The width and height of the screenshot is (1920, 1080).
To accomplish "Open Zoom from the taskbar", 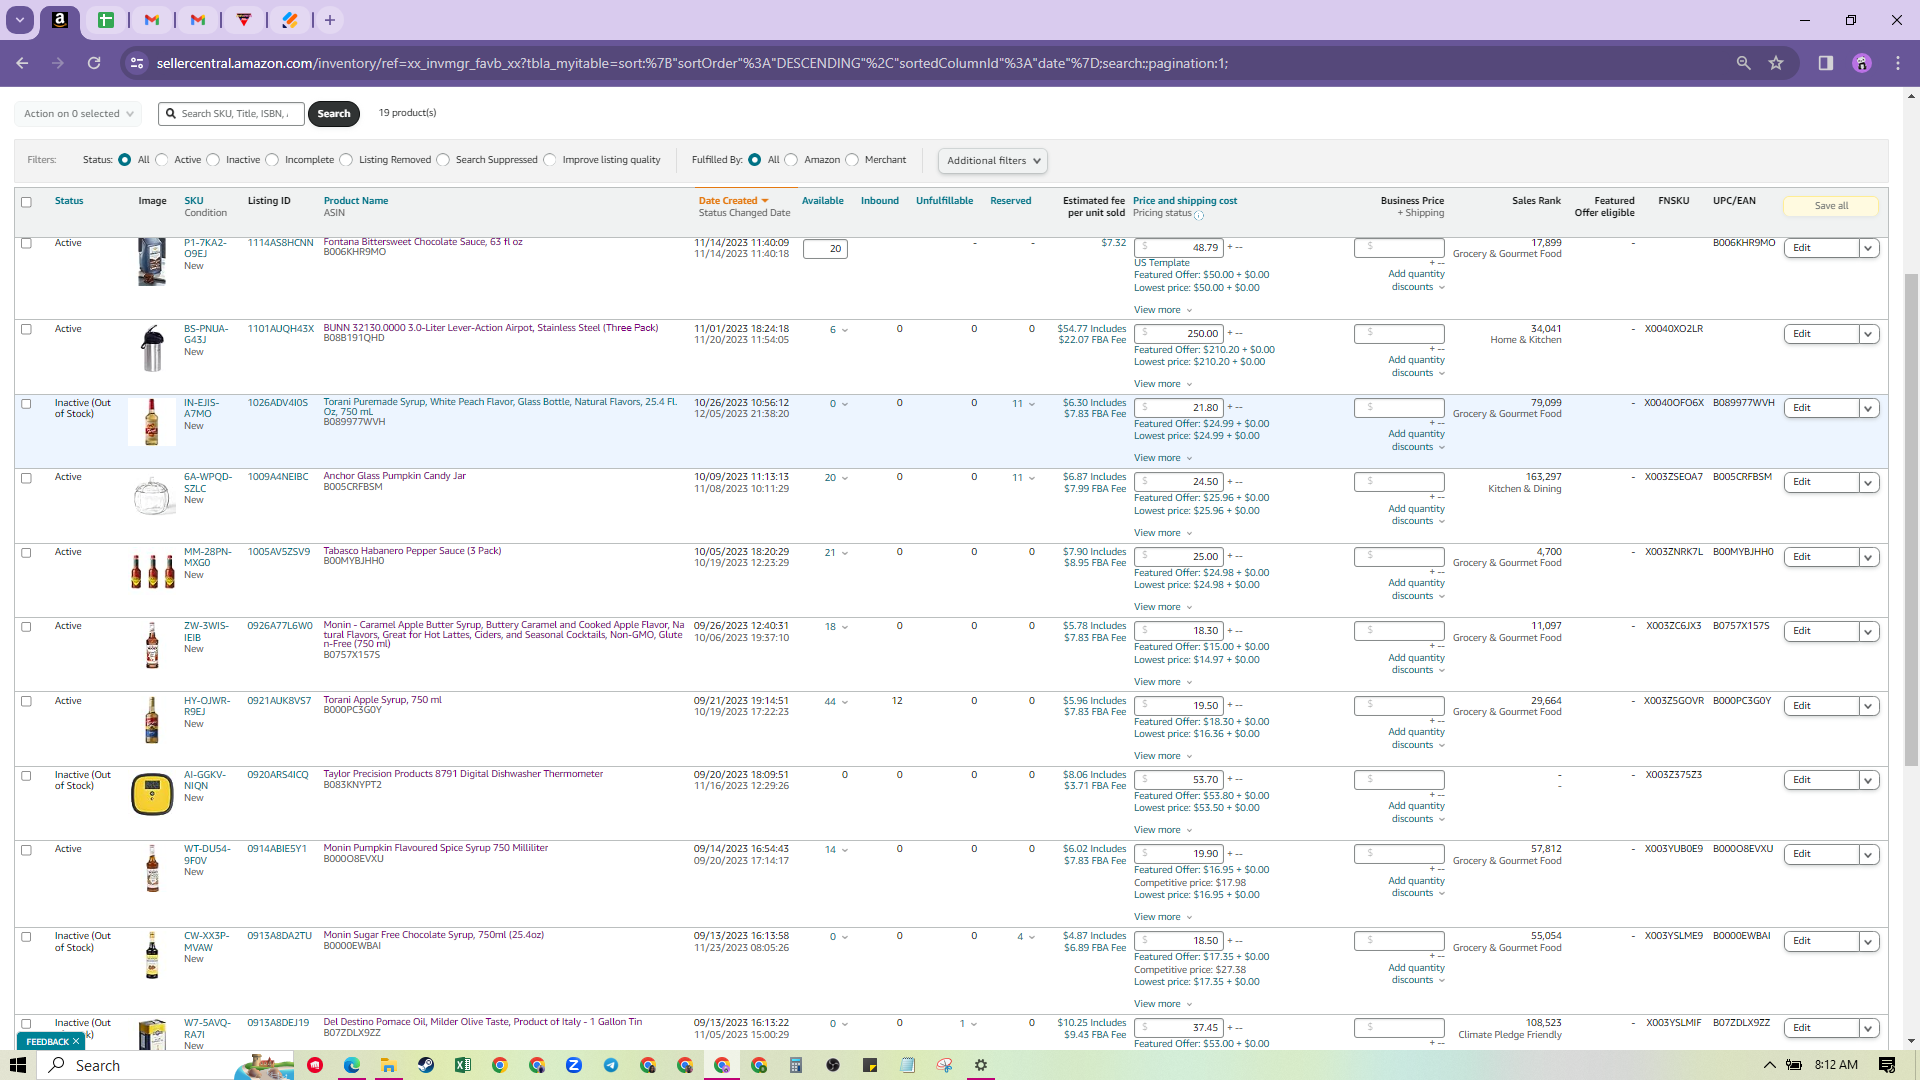I will pyautogui.click(x=574, y=1066).
